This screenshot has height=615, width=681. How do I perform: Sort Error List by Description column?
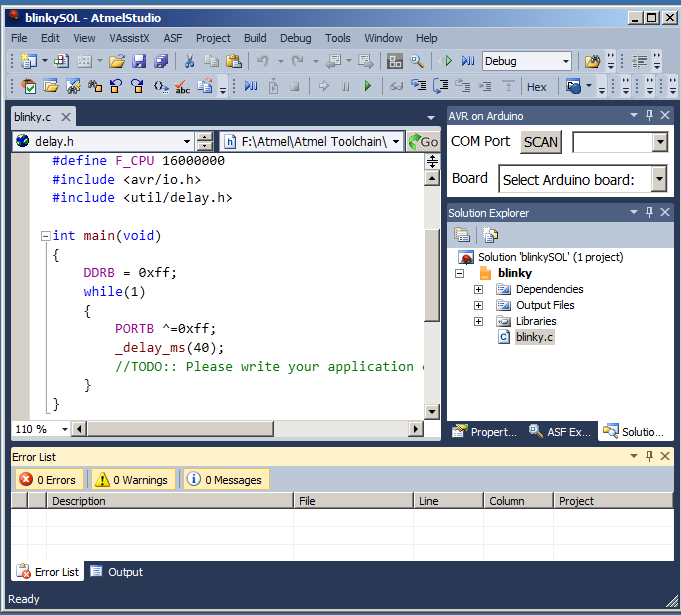pos(170,501)
